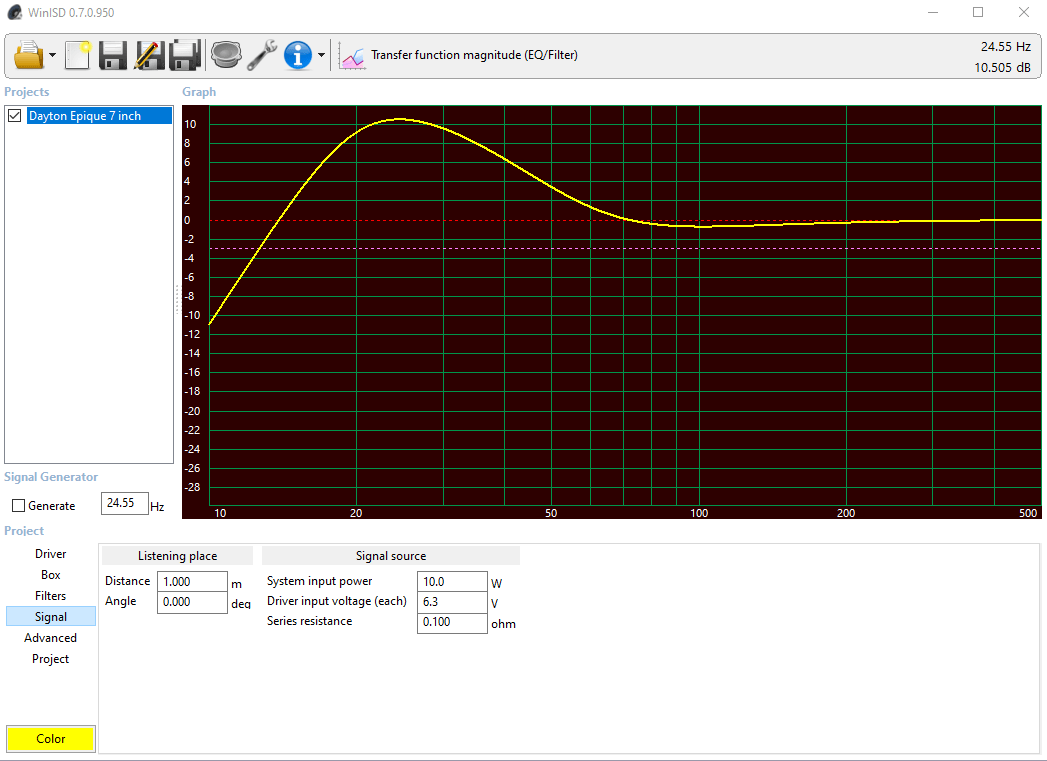Click the splitter handle left of graph
Image resolution: width=1047 pixels, height=761 pixels.
click(178, 299)
